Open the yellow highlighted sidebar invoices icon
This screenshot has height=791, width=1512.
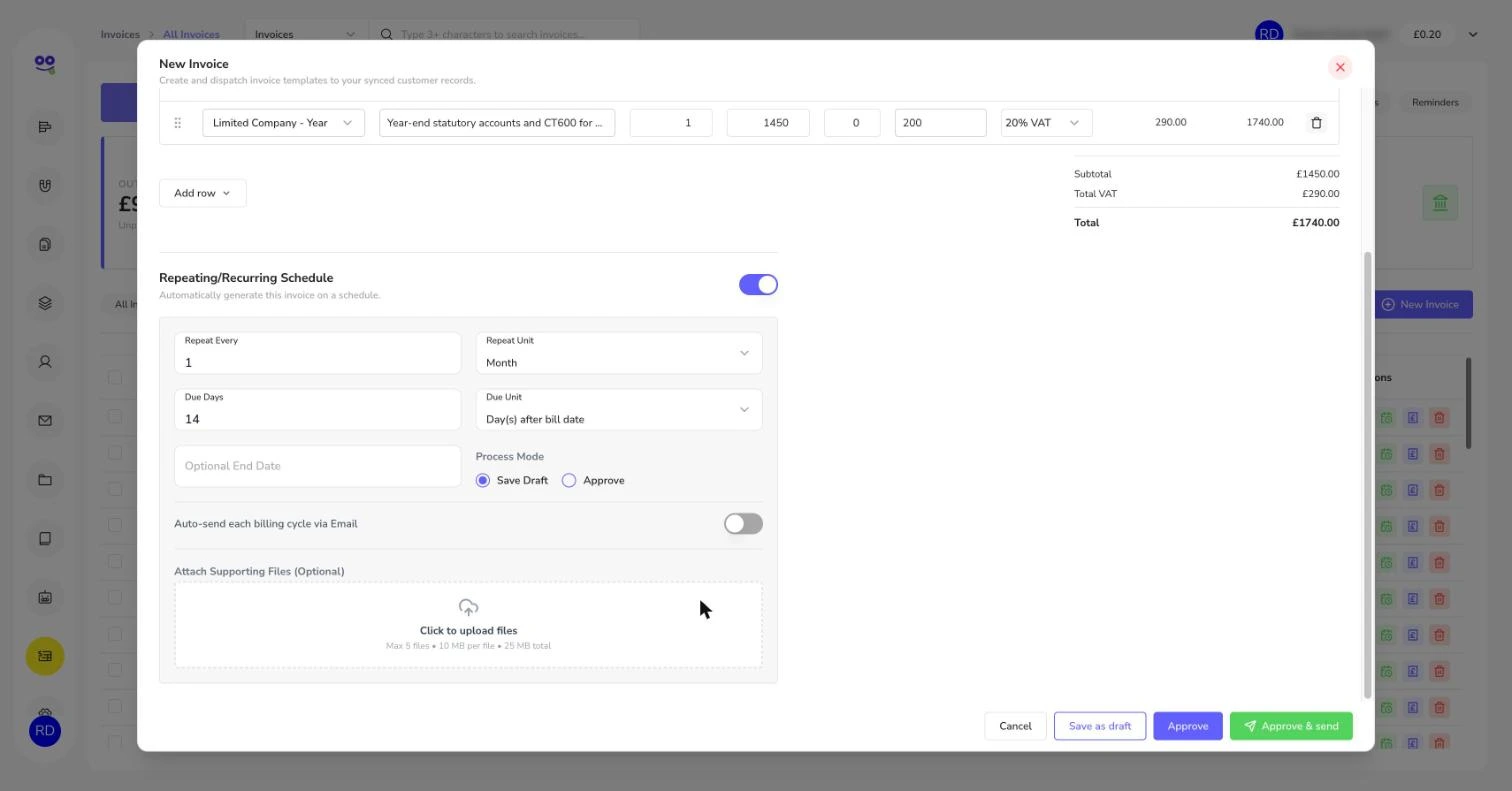click(44, 656)
